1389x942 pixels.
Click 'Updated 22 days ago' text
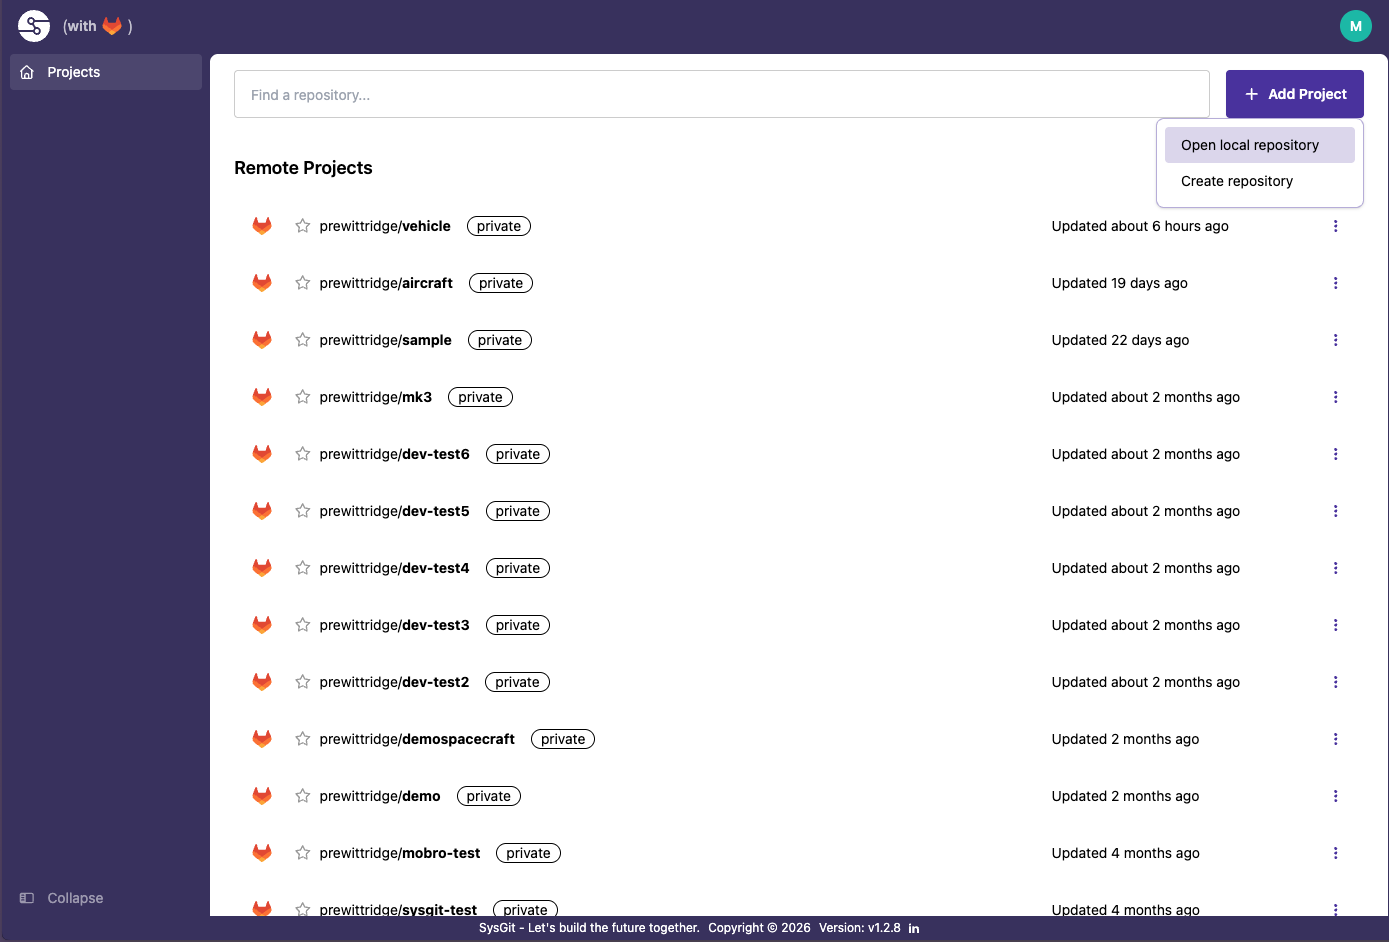tap(1120, 340)
